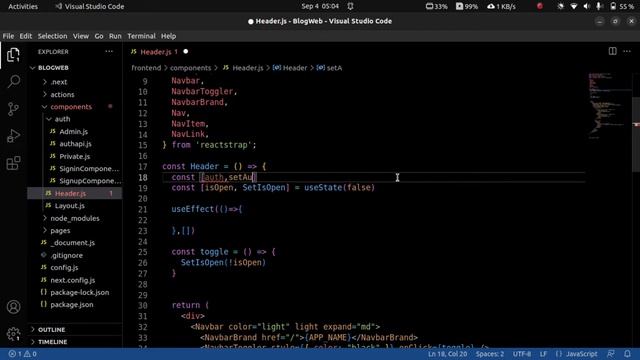This screenshot has width=640, height=360.
Task: Open the Extensions view icon
Action: (13, 163)
